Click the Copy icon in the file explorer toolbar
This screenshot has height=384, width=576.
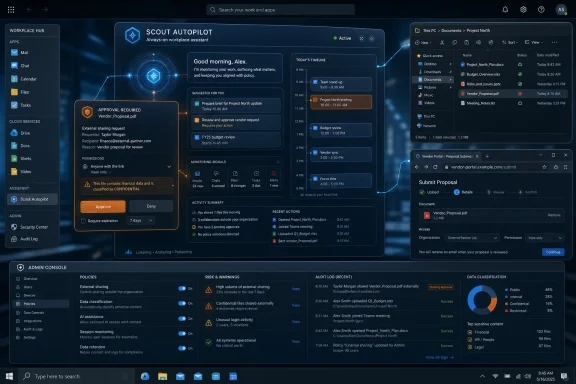coord(454,43)
